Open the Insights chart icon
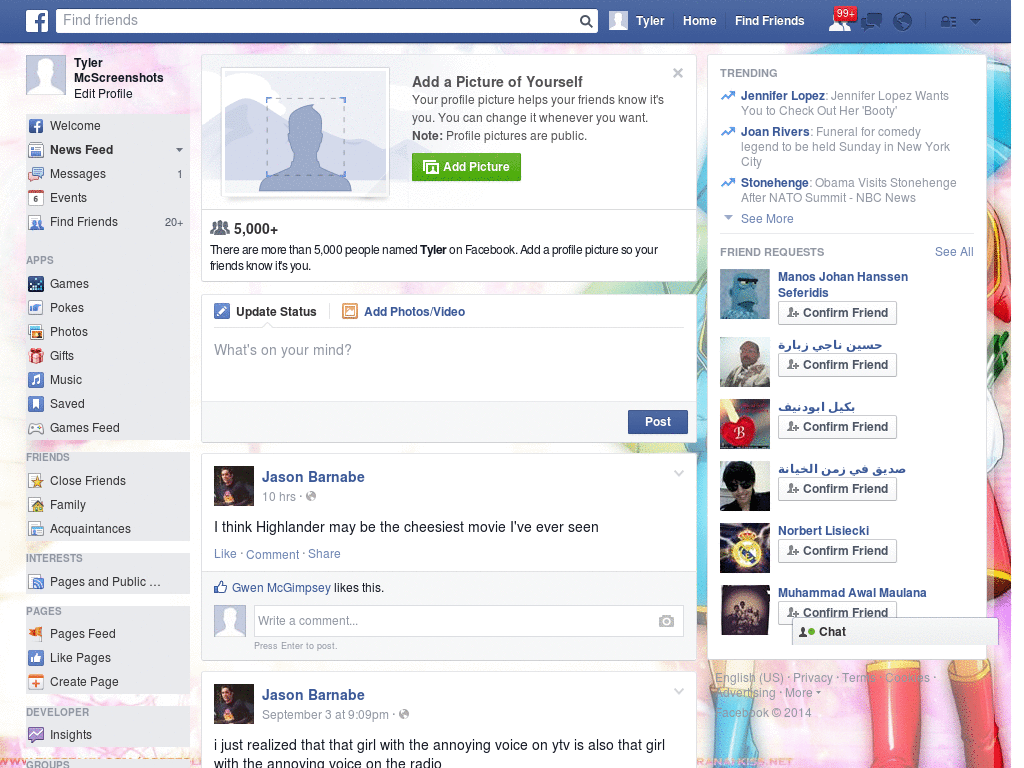The width and height of the screenshot is (1024, 768). (36, 735)
